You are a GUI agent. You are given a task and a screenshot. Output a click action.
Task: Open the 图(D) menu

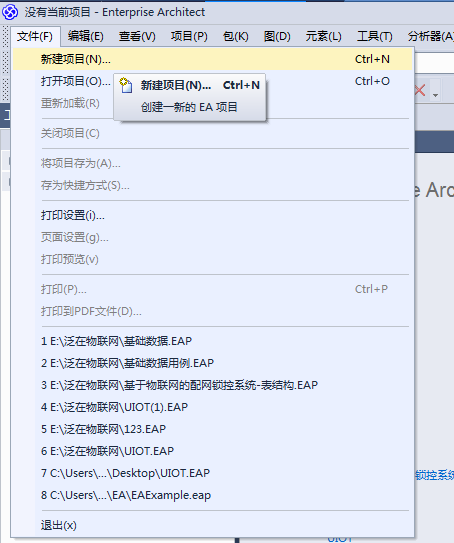click(277, 36)
